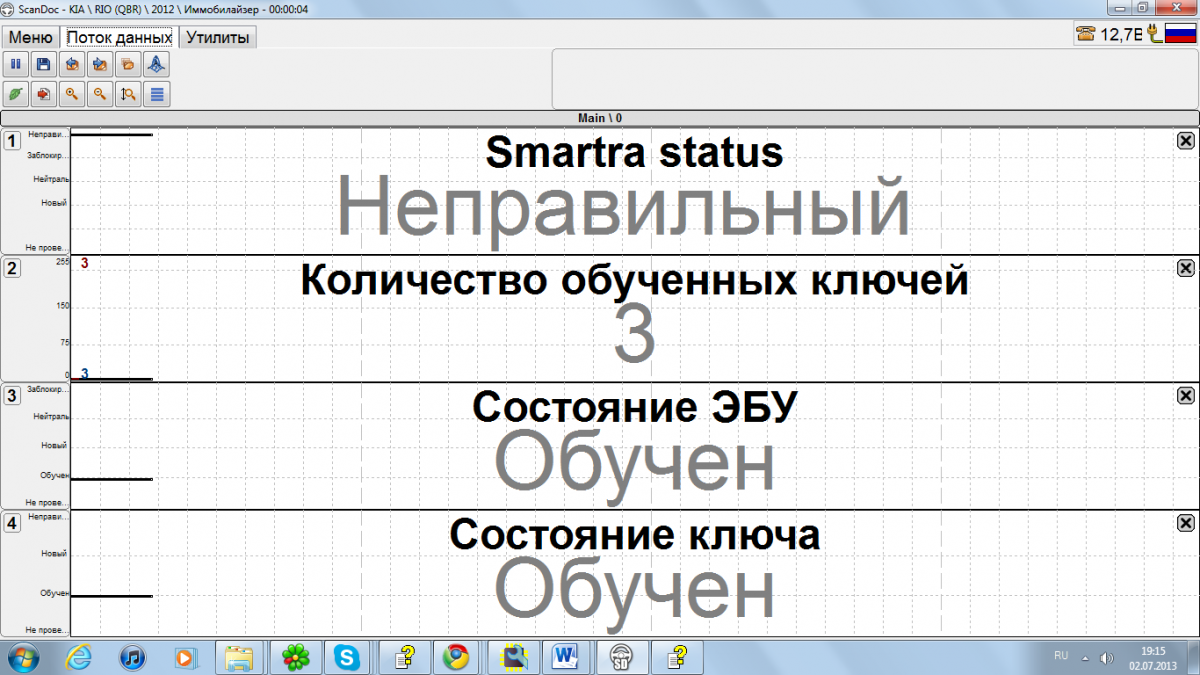Close the Состояние ключа parameter row
Image resolution: width=1200 pixels, height=675 pixels.
(x=1185, y=523)
